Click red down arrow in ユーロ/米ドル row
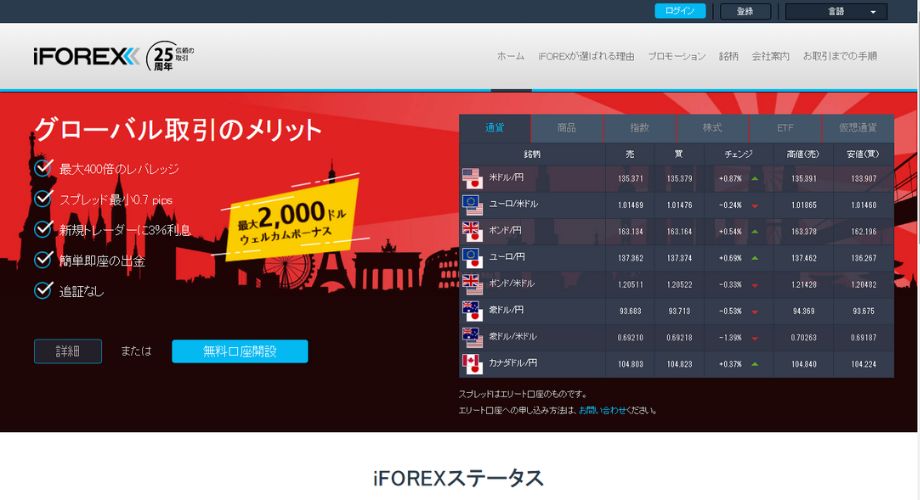The image size is (920, 500). tap(755, 205)
